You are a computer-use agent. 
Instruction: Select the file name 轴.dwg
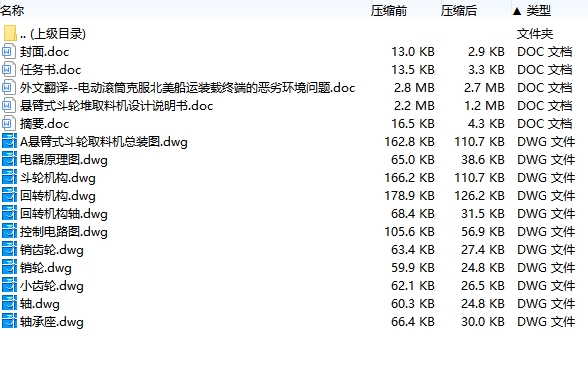click(x=40, y=304)
